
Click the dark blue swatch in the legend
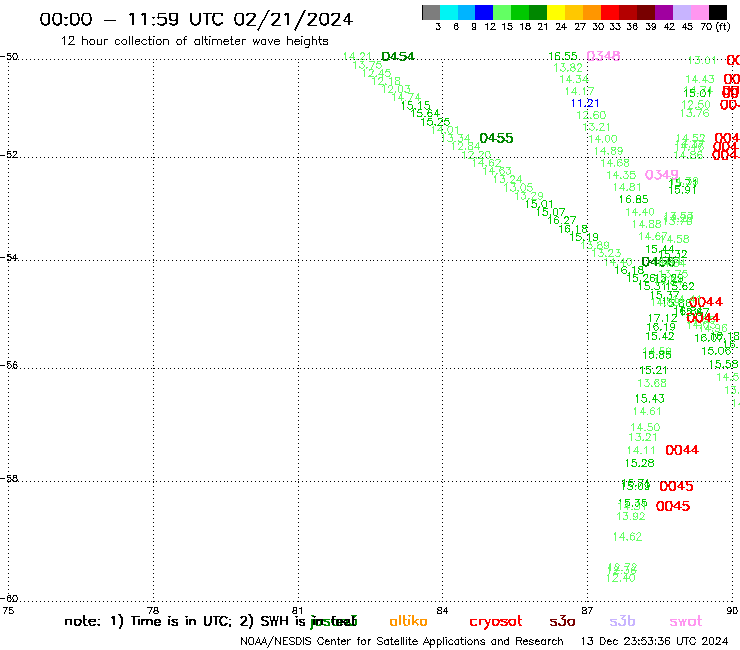click(x=484, y=12)
